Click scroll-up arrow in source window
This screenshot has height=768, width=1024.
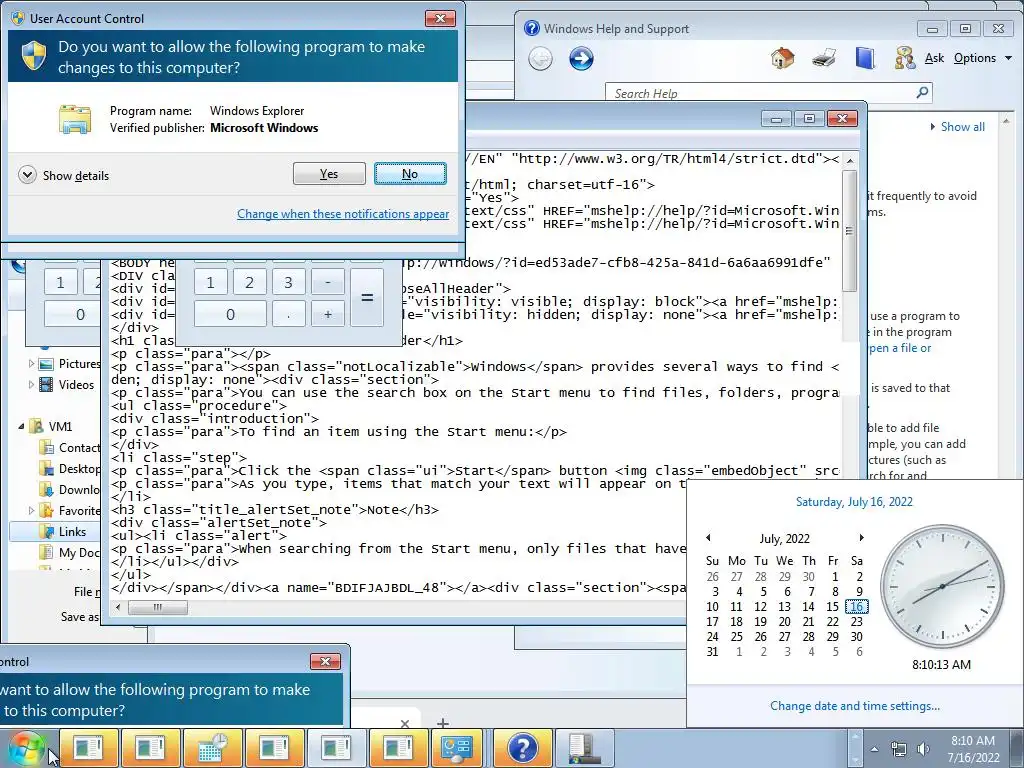[x=850, y=160]
